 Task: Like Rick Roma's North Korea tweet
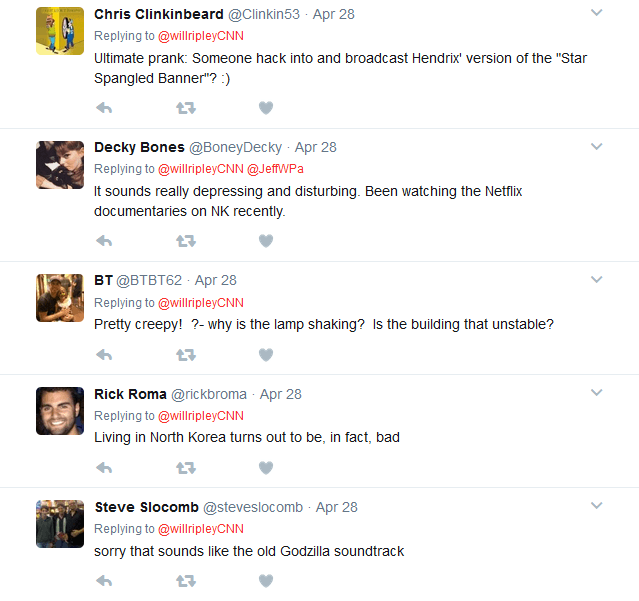click(266, 467)
